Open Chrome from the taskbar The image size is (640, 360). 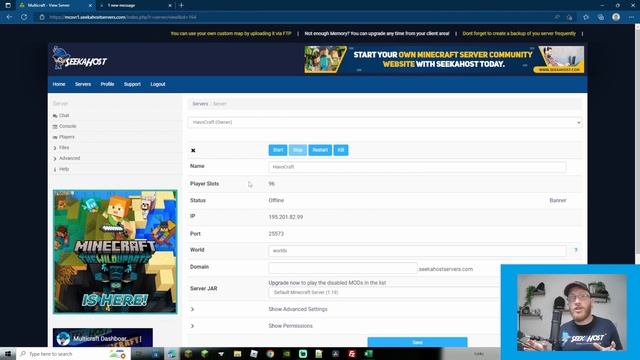(x=270, y=353)
